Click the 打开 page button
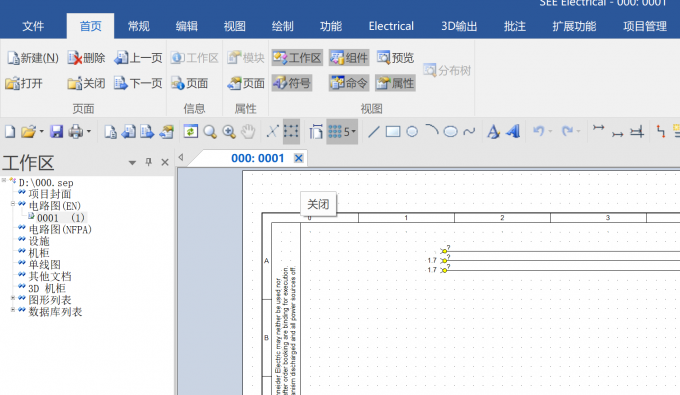 (24, 83)
